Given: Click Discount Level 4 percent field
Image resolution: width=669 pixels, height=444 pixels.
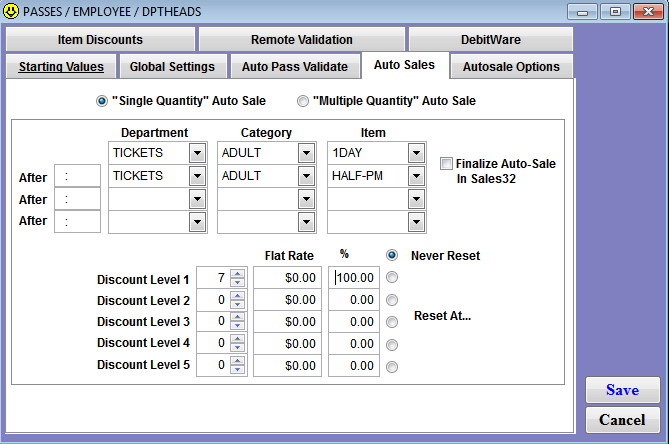Looking at the screenshot, I should click(354, 344).
